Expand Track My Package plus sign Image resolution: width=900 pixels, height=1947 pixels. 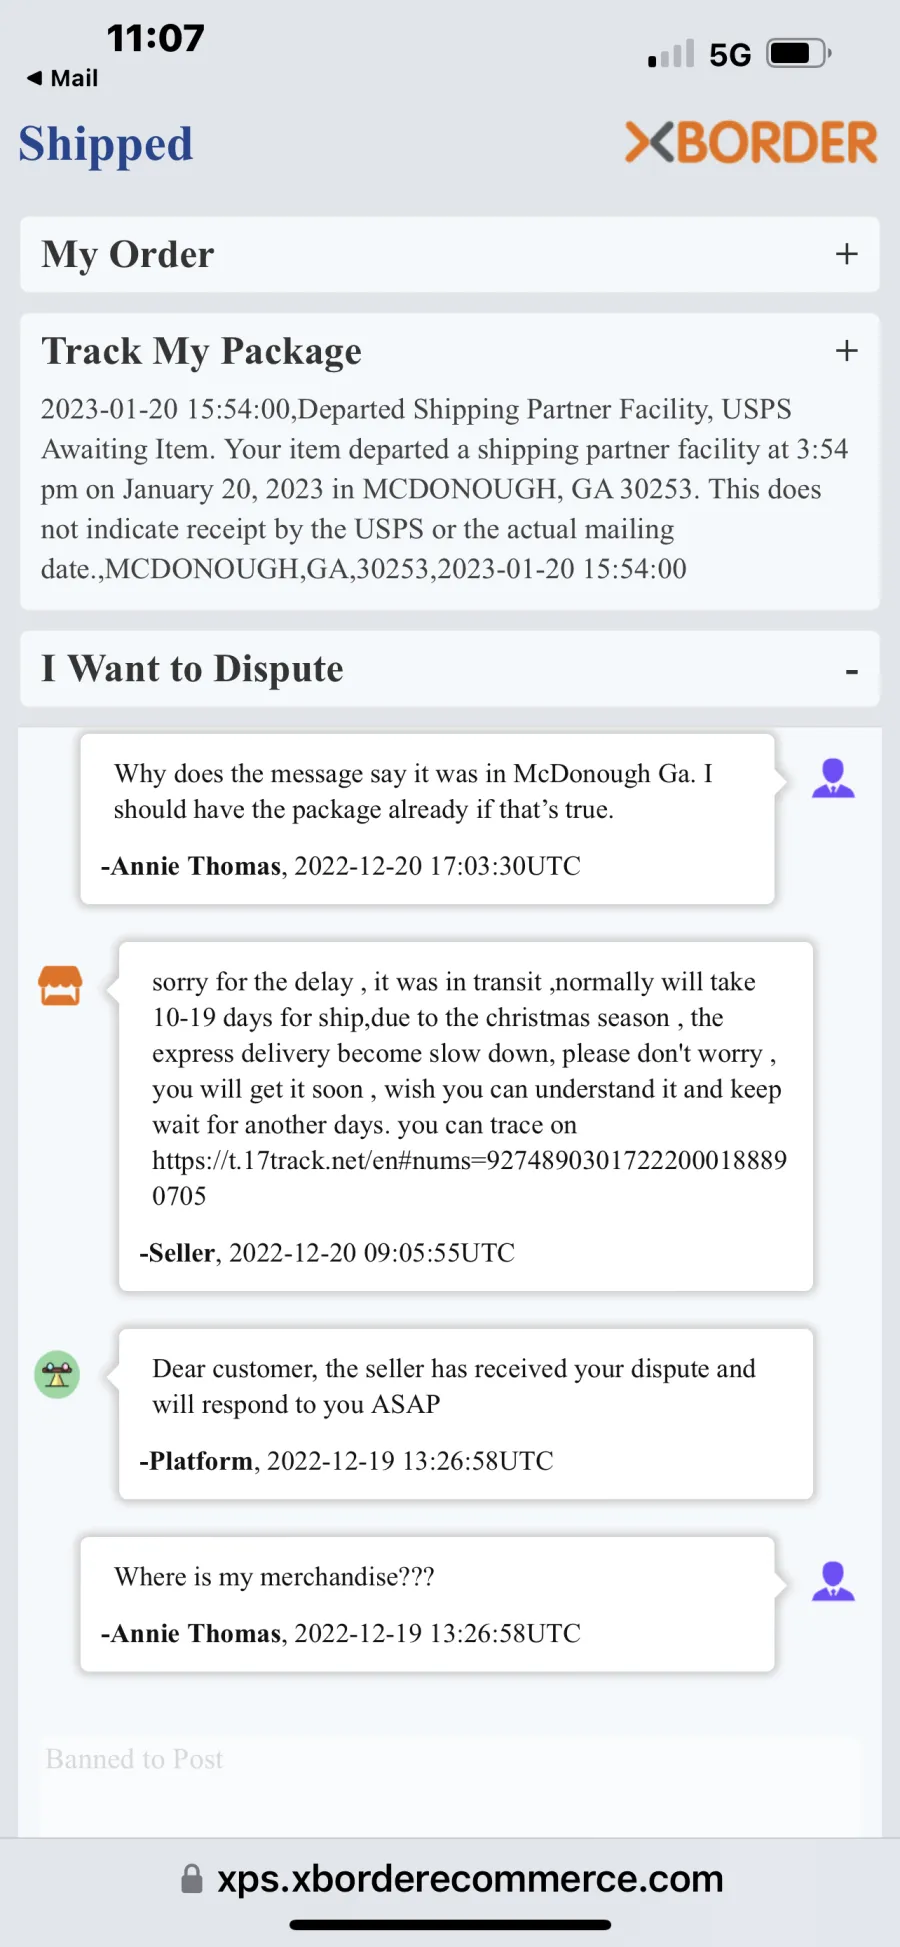click(x=847, y=350)
